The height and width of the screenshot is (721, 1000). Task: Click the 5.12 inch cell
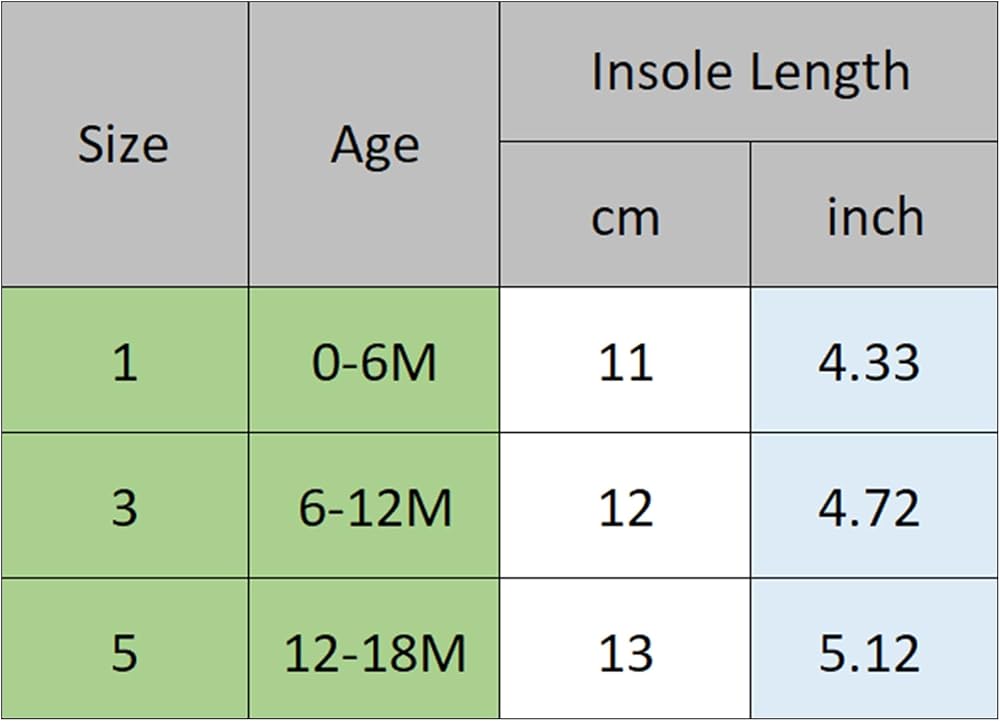click(874, 649)
